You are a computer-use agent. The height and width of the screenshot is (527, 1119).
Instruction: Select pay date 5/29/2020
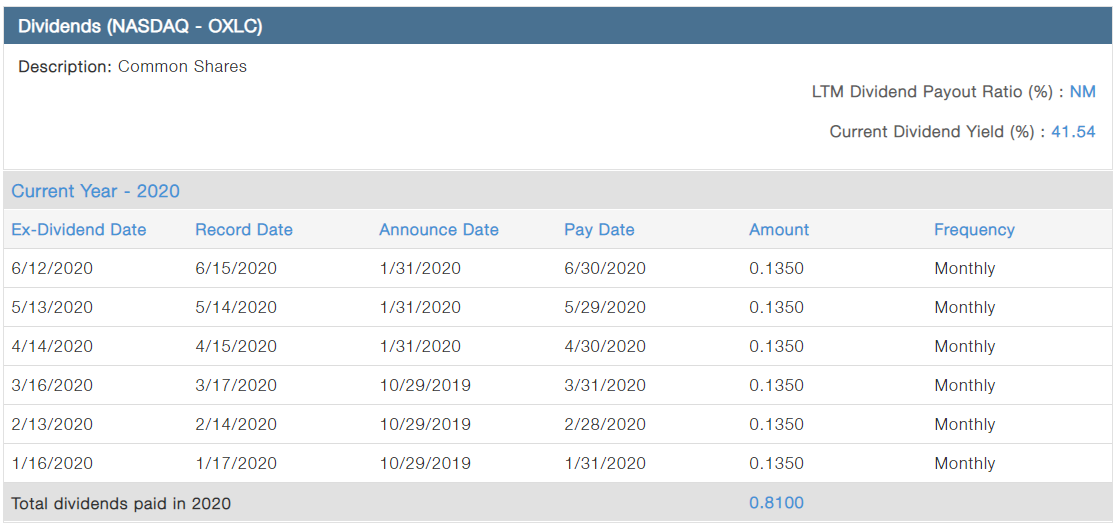[x=605, y=308]
